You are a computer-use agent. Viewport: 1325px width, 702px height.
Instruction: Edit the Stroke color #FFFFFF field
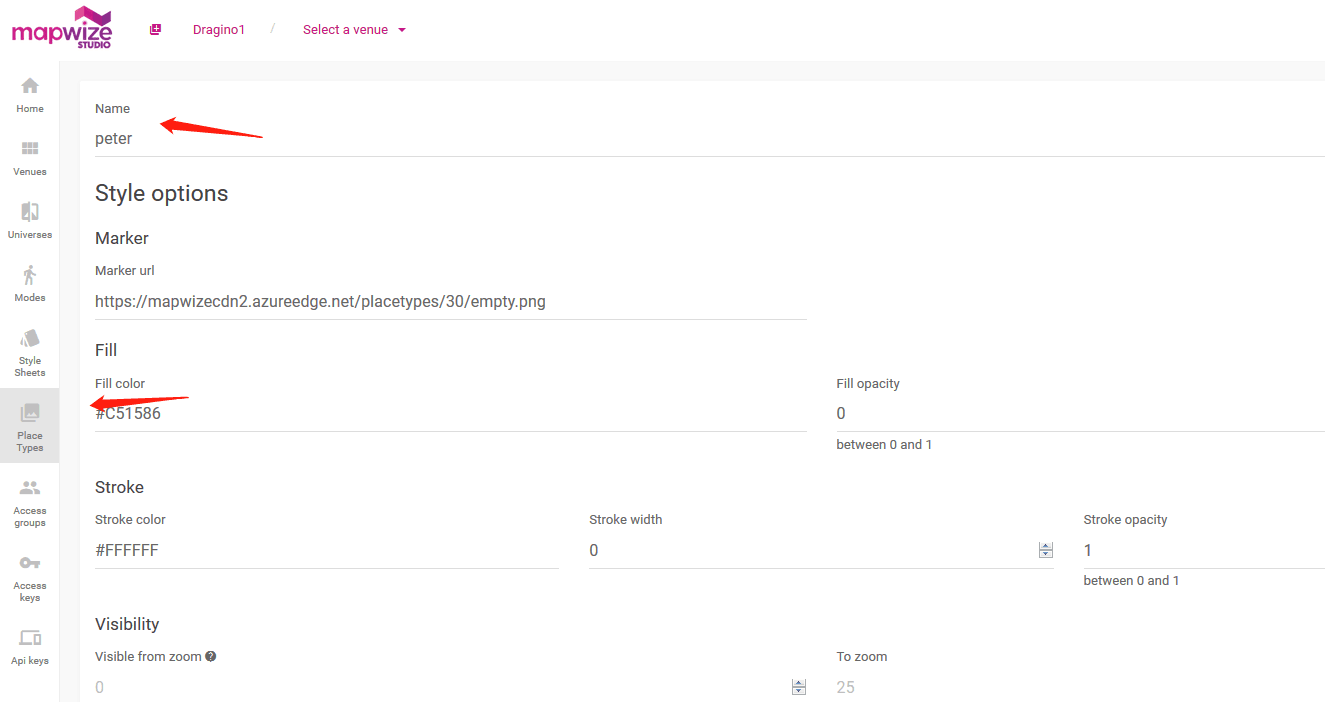(x=327, y=550)
